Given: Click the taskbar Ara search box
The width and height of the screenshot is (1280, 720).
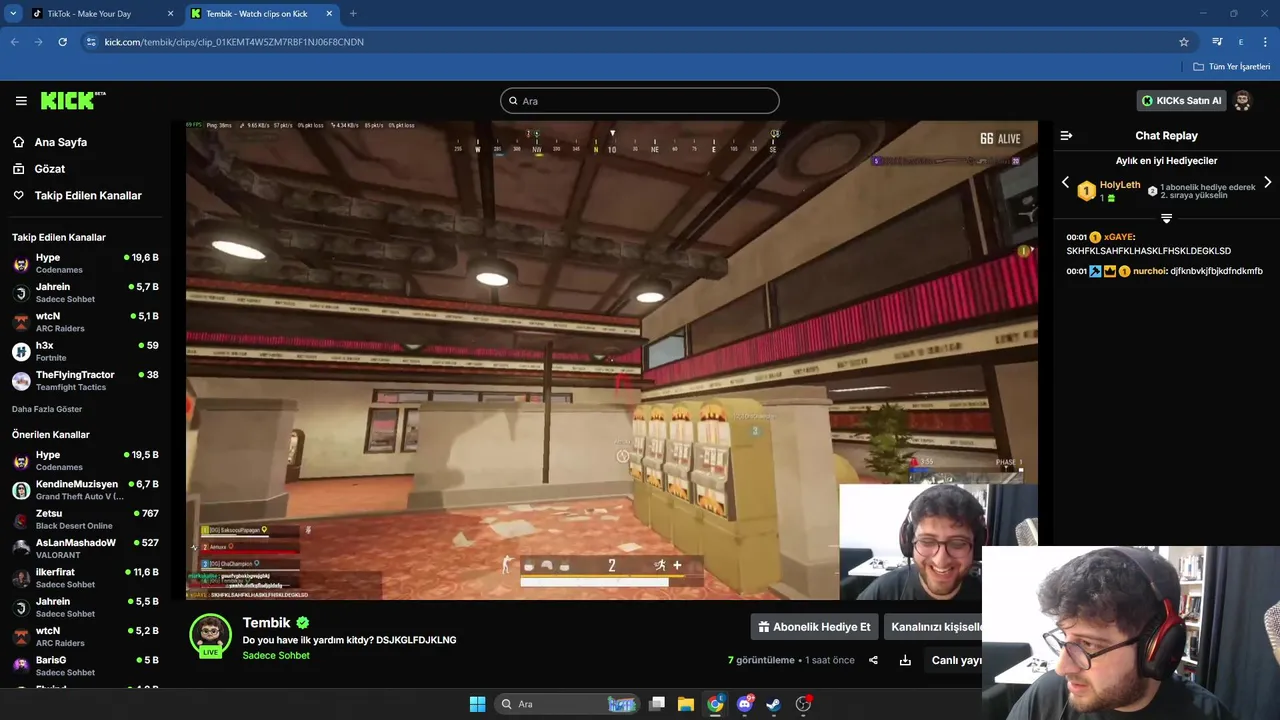Looking at the screenshot, I should [567, 704].
